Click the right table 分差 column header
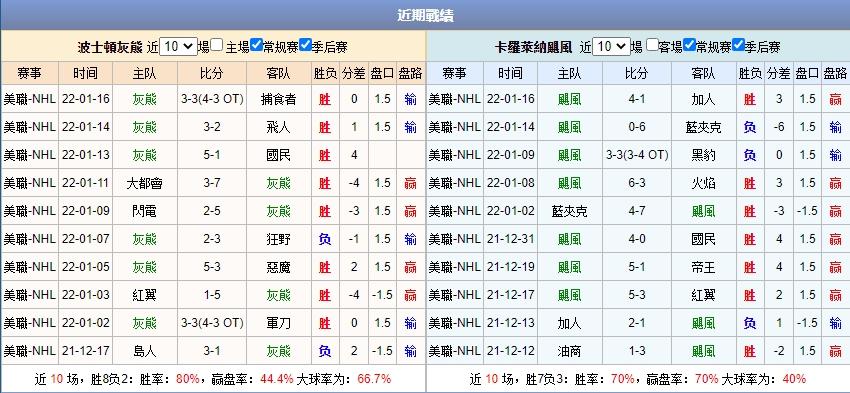This screenshot has width=850, height=393. coord(779,73)
